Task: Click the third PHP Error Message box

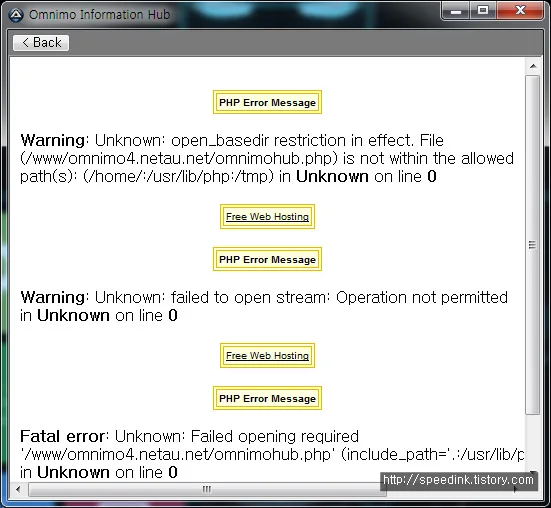Action: (267, 398)
